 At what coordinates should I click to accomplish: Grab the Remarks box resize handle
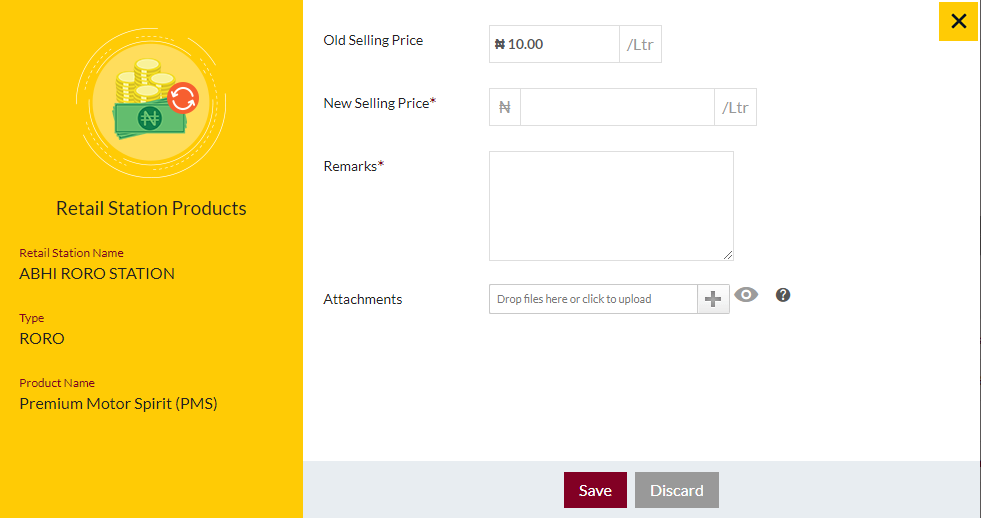click(x=728, y=255)
